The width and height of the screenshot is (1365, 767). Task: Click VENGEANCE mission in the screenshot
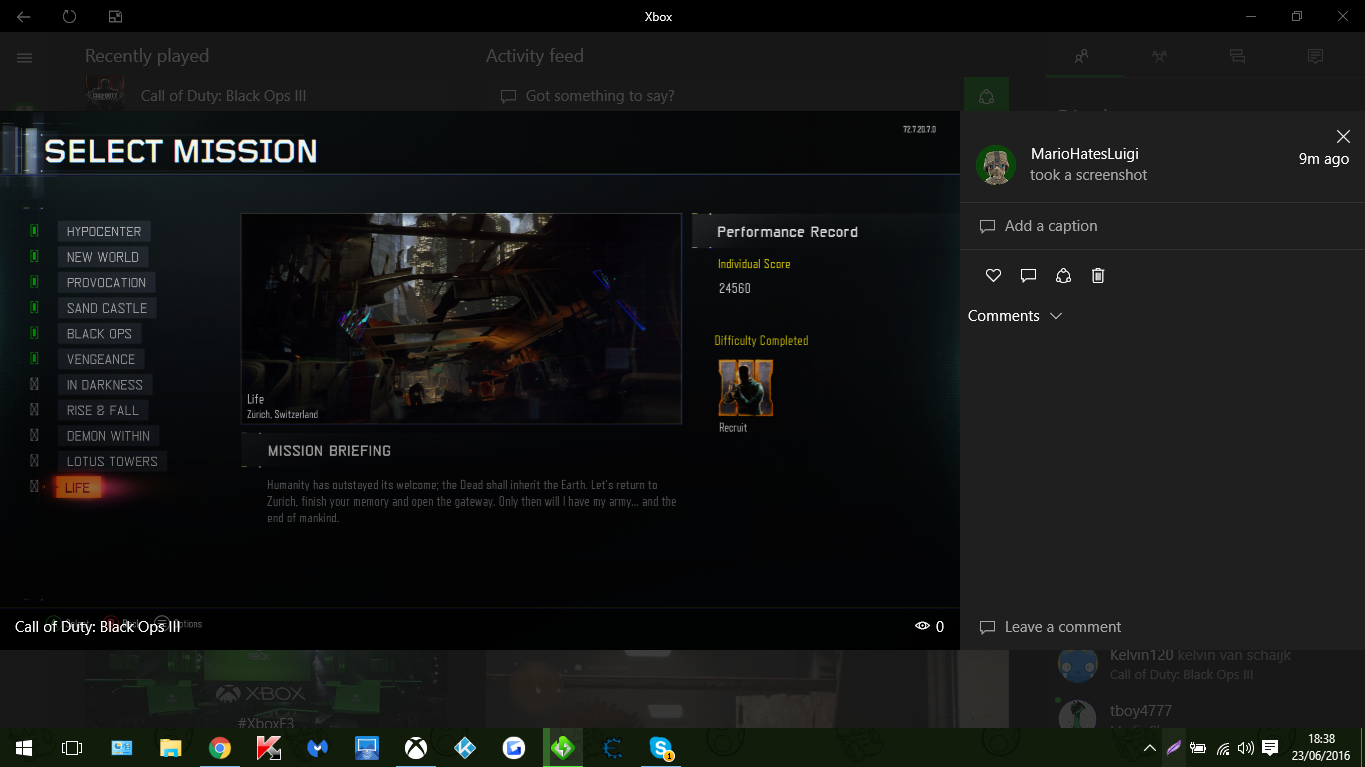[101, 359]
